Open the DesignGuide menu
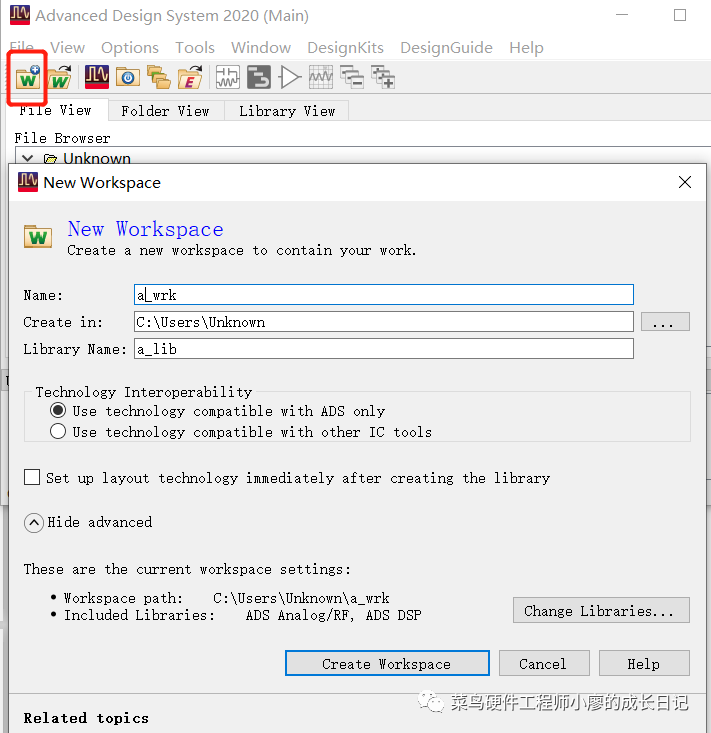711x733 pixels. pos(446,47)
